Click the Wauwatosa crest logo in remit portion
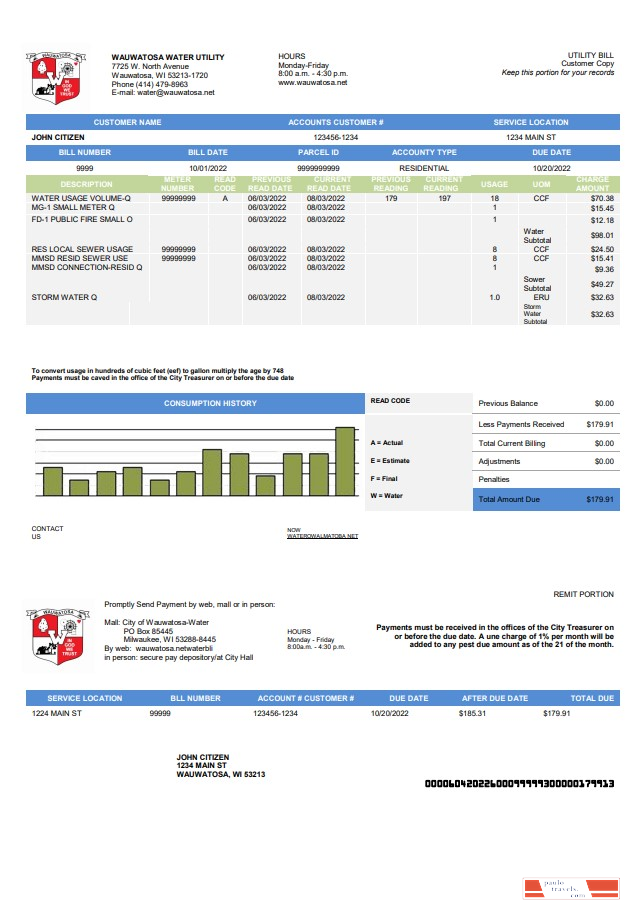The width and height of the screenshot is (644, 914). [x=57, y=636]
